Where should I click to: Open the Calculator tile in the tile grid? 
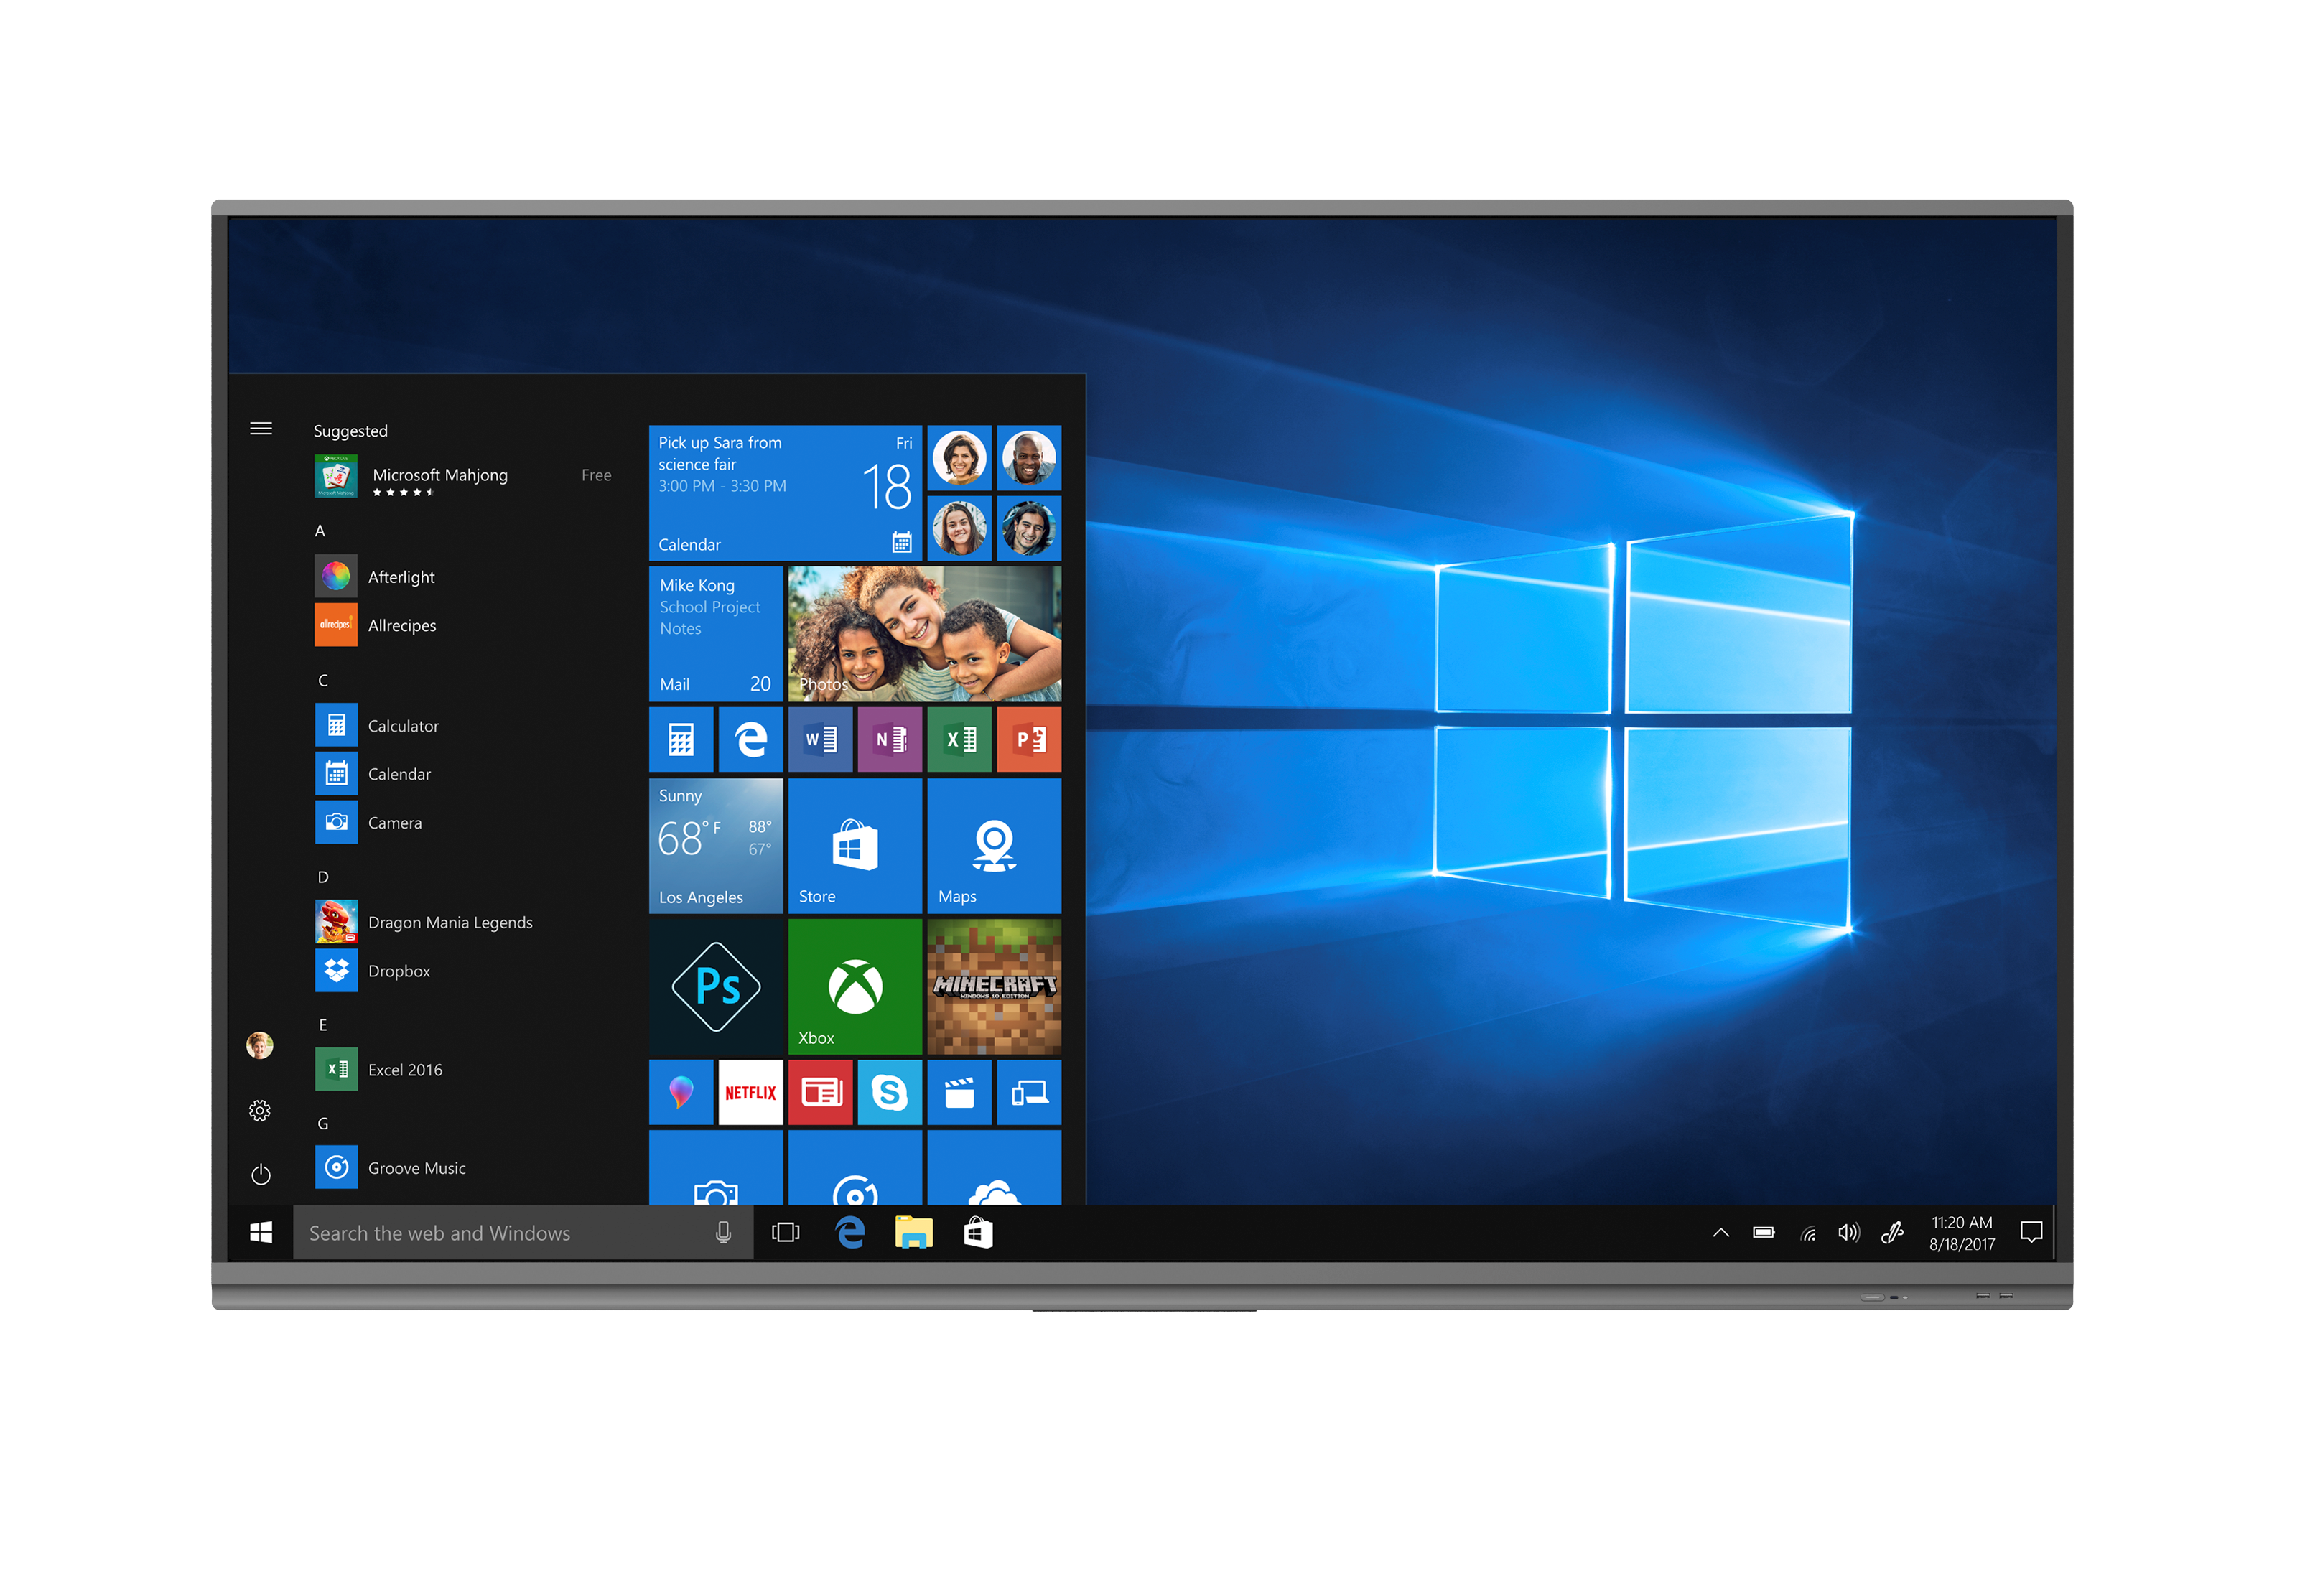[681, 739]
